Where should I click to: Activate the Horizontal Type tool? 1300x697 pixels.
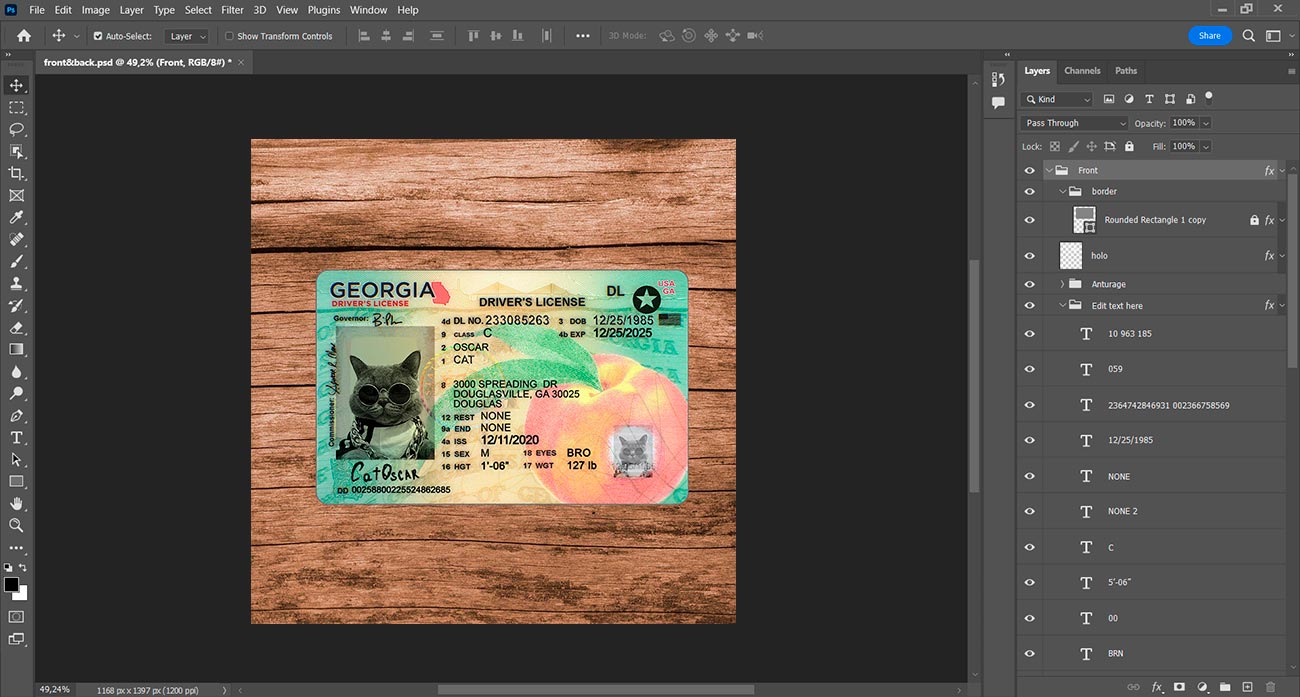(x=17, y=437)
